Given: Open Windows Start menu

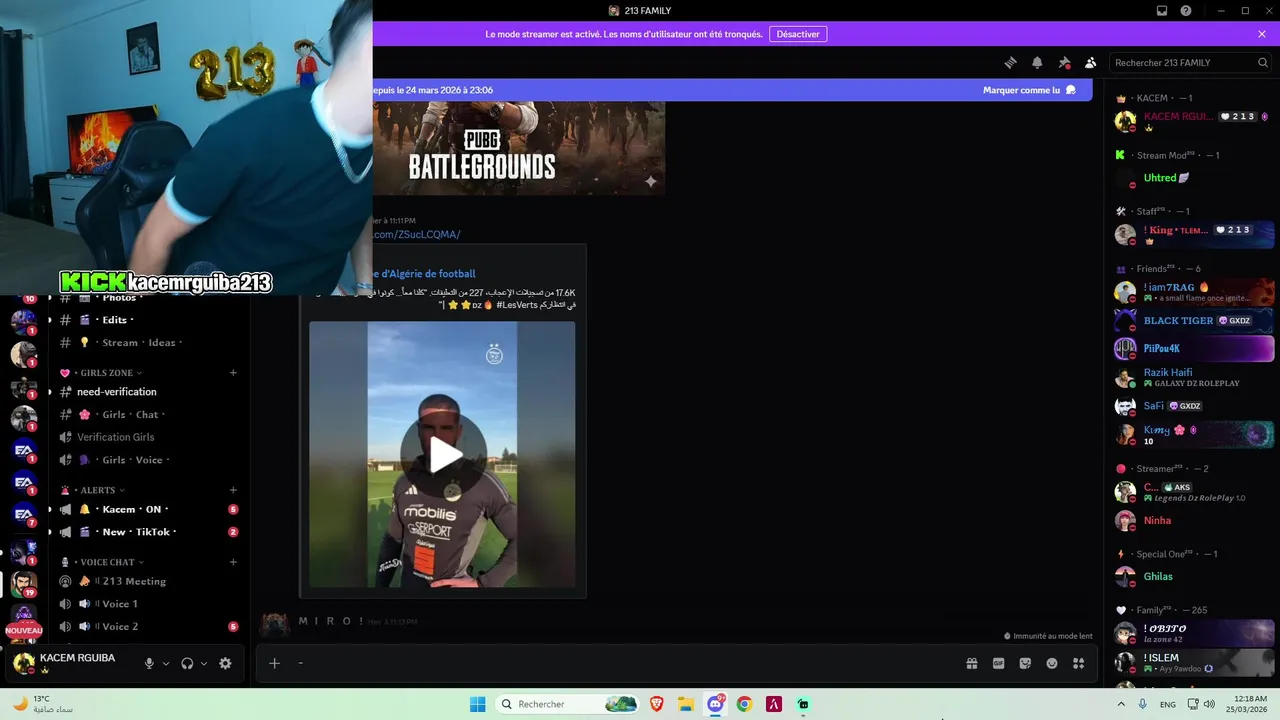Looking at the screenshot, I should point(477,704).
